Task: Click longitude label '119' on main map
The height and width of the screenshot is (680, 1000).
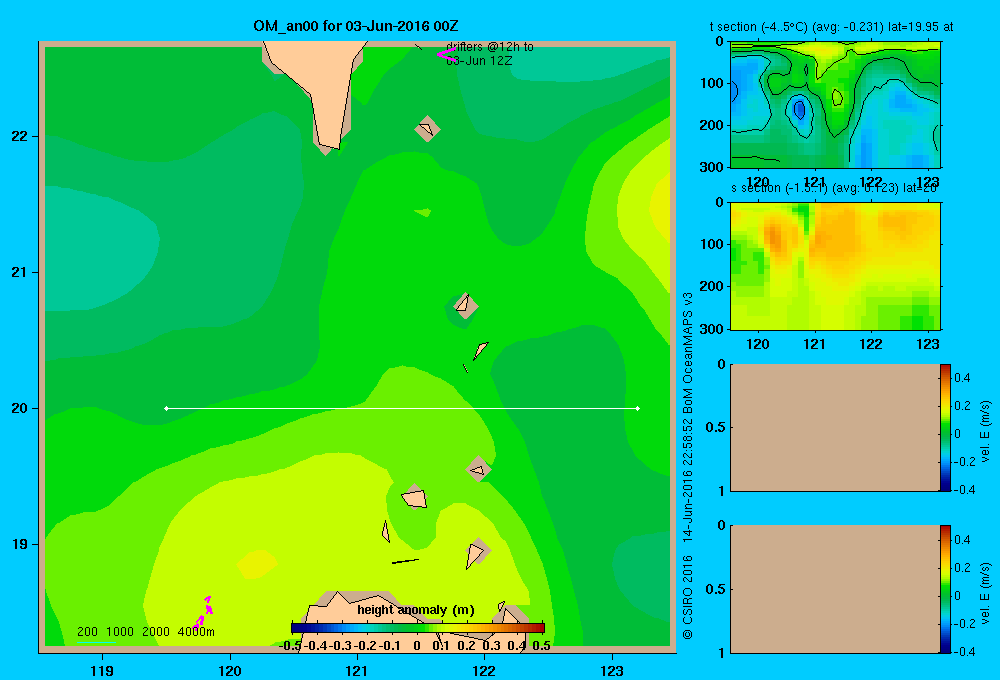Action: pos(102,670)
